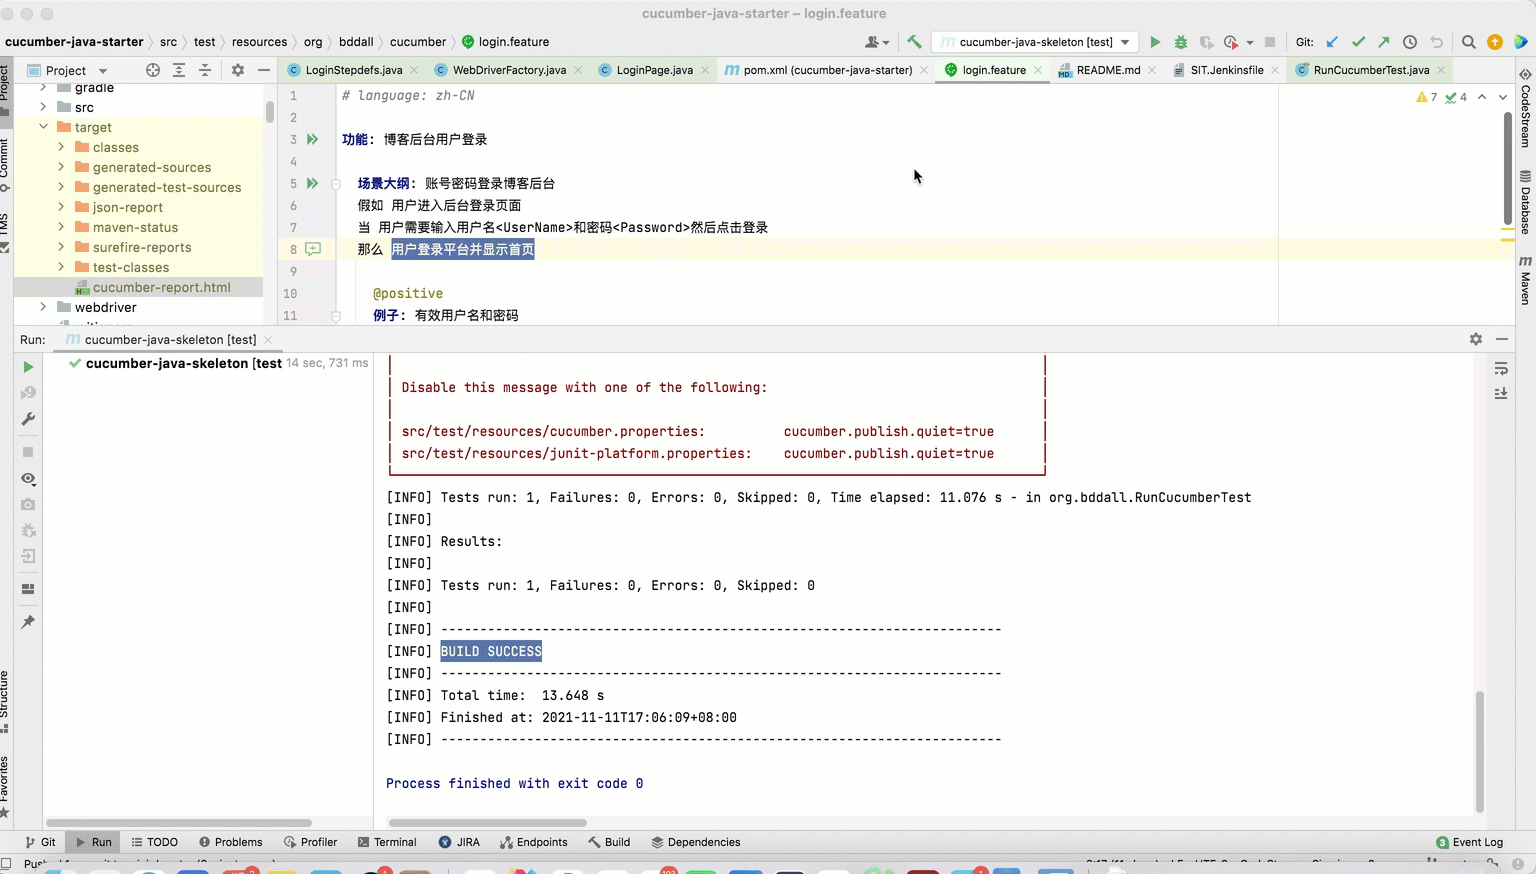1536x874 pixels.
Task: Click the orange IDE update icon
Action: 1495,42
